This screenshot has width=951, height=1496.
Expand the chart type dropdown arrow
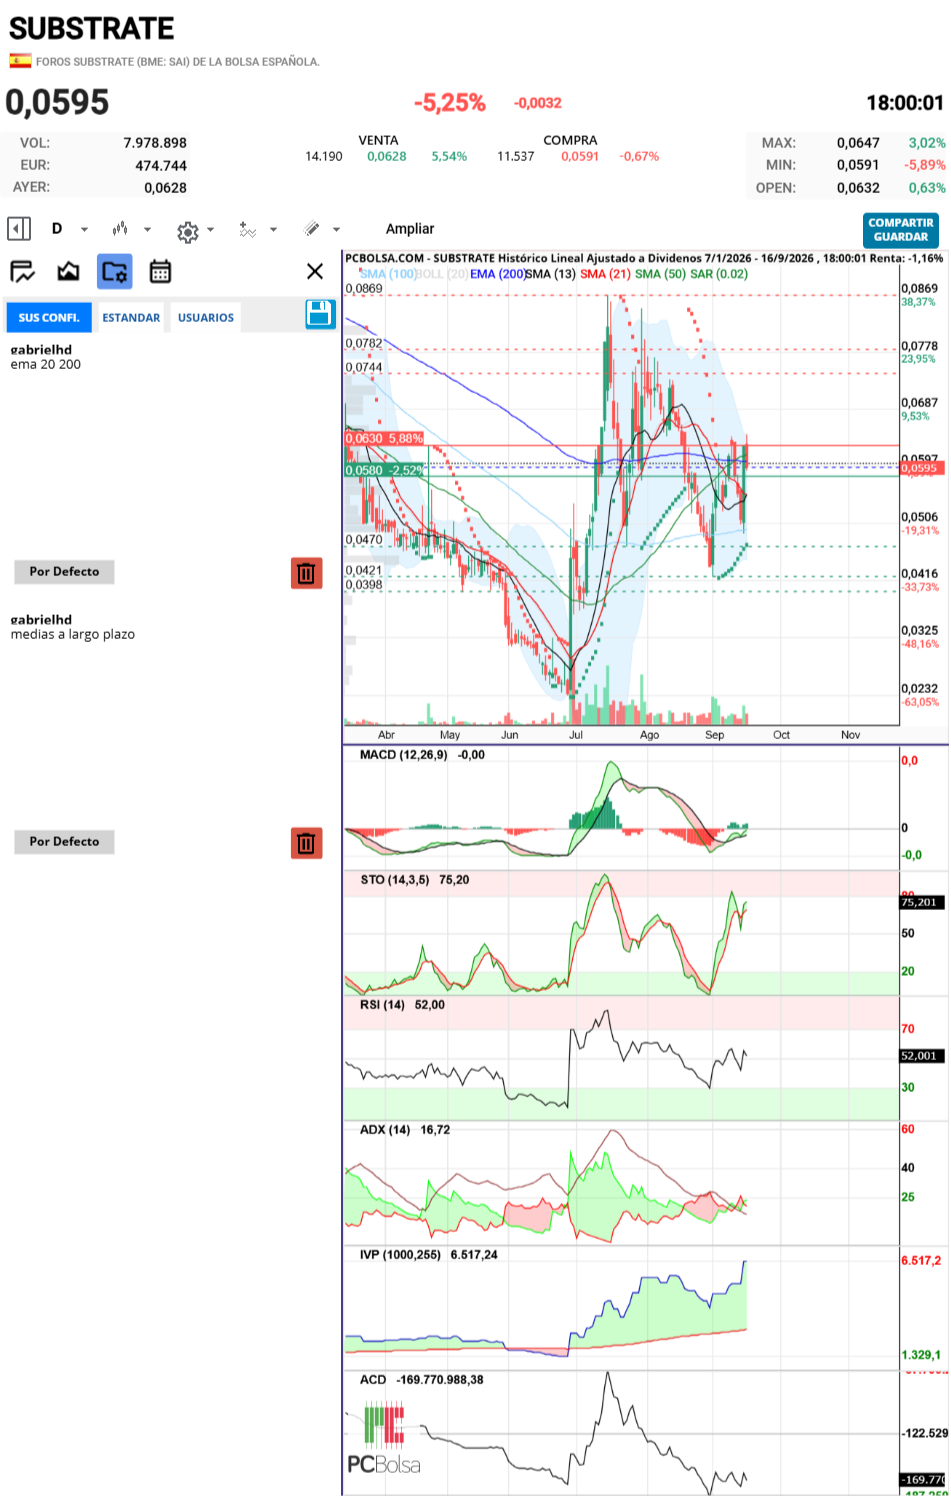point(147,229)
